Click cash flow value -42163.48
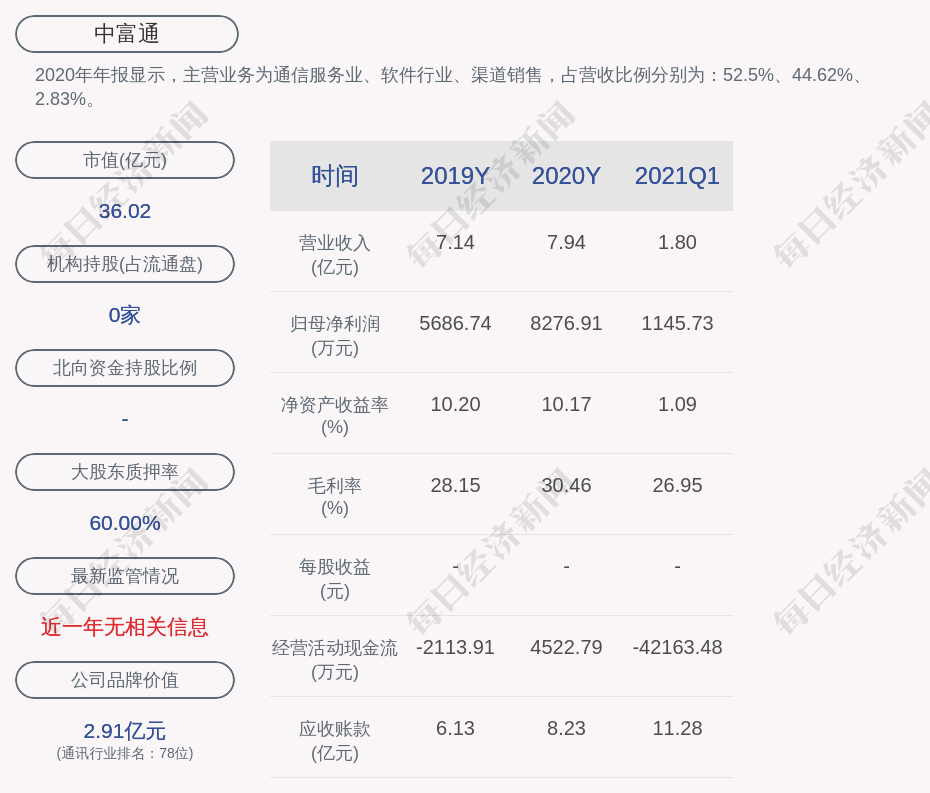This screenshot has width=930, height=793. click(x=677, y=648)
